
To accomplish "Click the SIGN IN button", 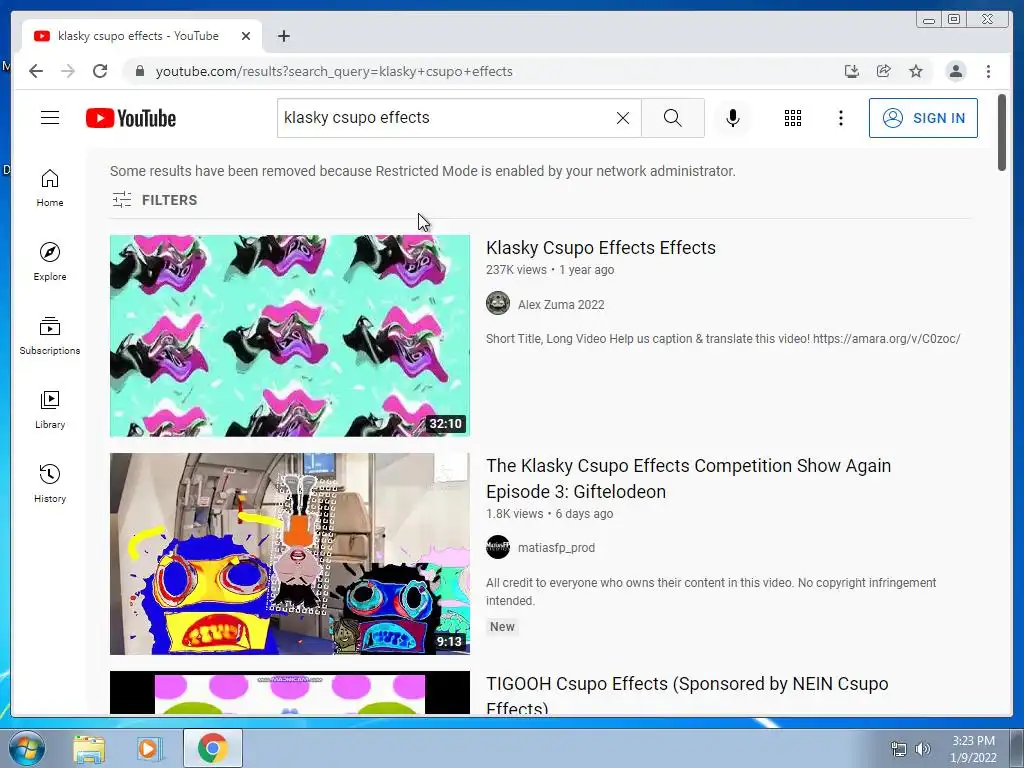I will click(923, 118).
